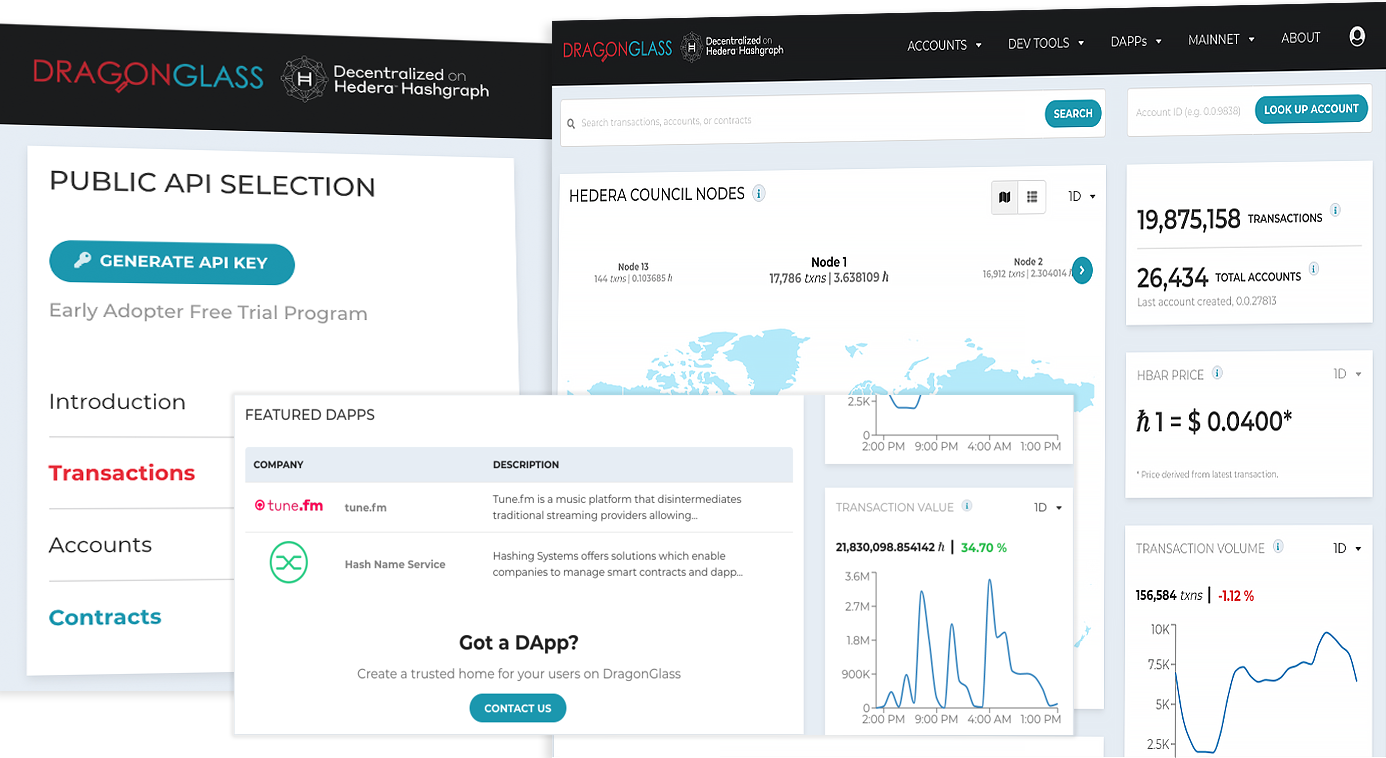
Task: Click the search magnifier icon in search bar
Action: (x=571, y=123)
